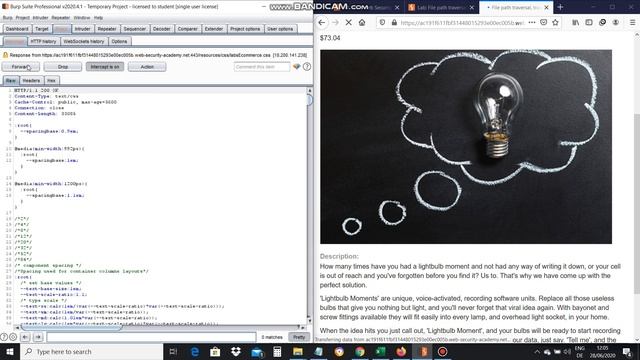Open the User options tab

tap(280, 29)
